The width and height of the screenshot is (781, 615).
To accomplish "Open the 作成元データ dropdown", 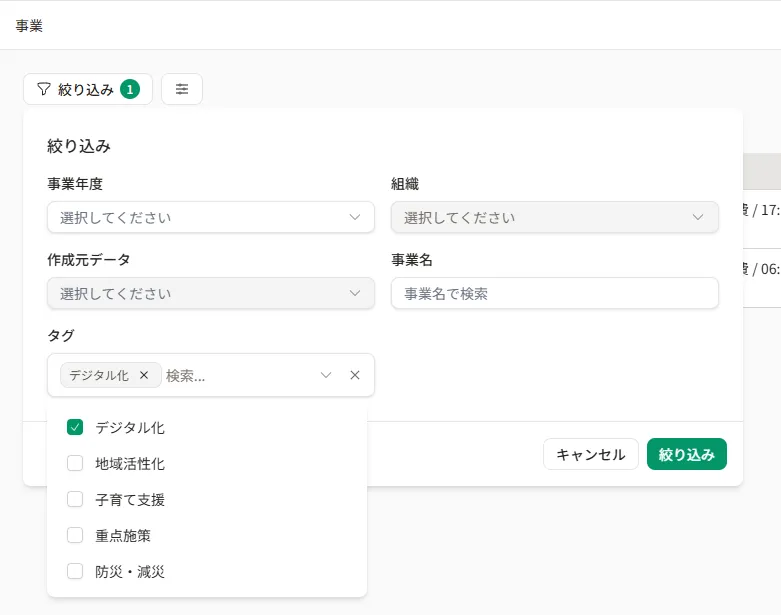I will [x=211, y=293].
